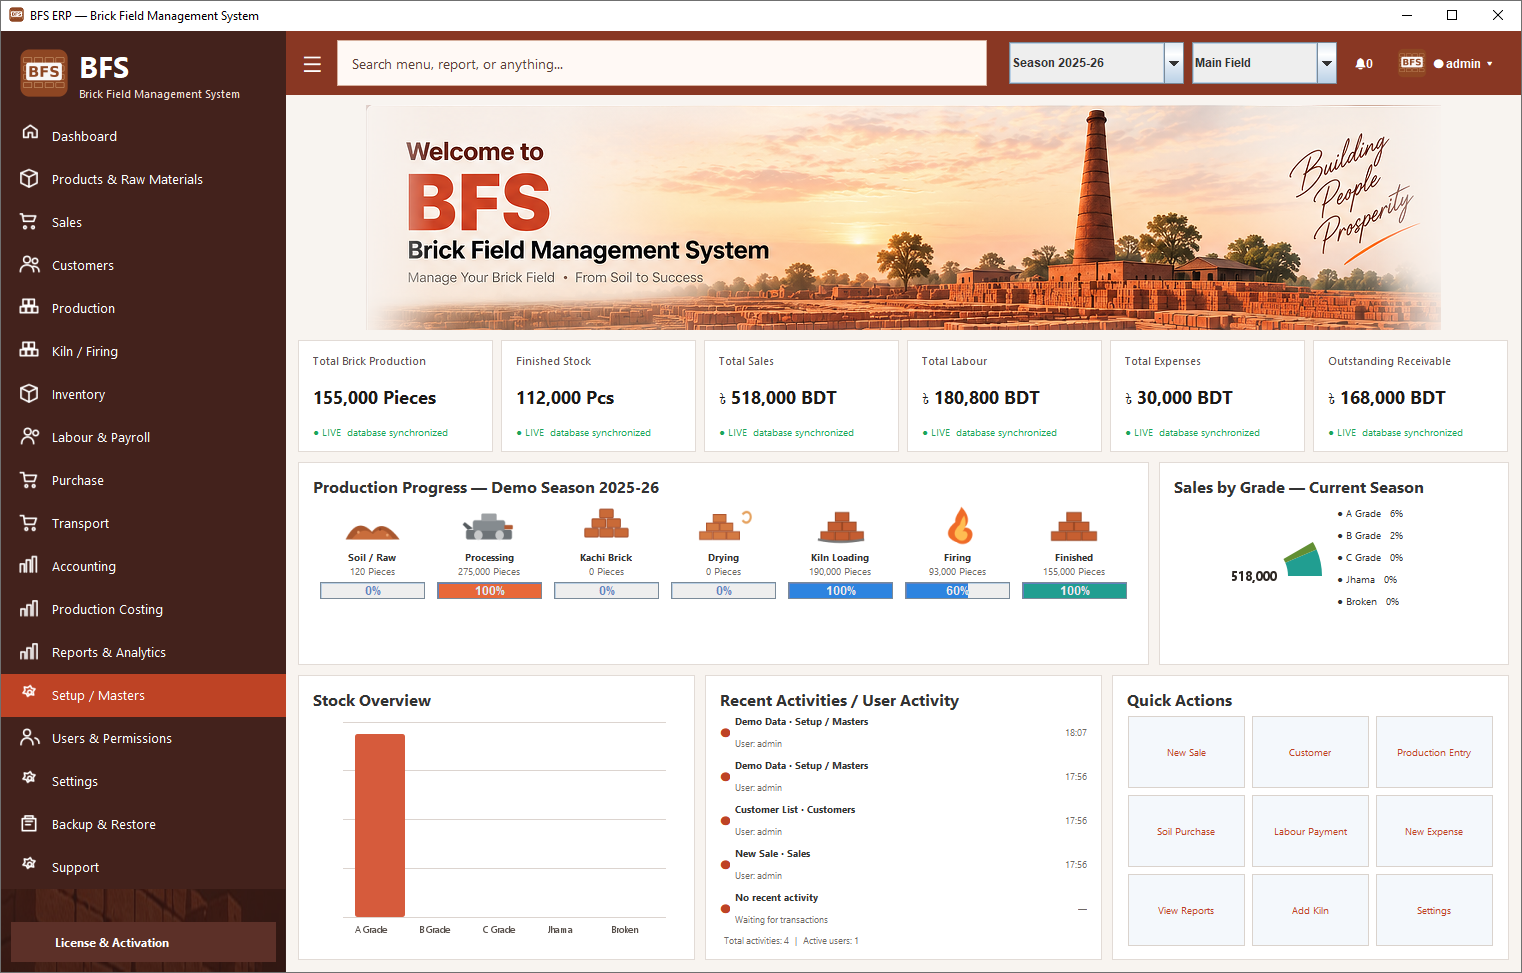1522x973 pixels.
Task: Click the Labour Payment quick action
Action: 1310,831
